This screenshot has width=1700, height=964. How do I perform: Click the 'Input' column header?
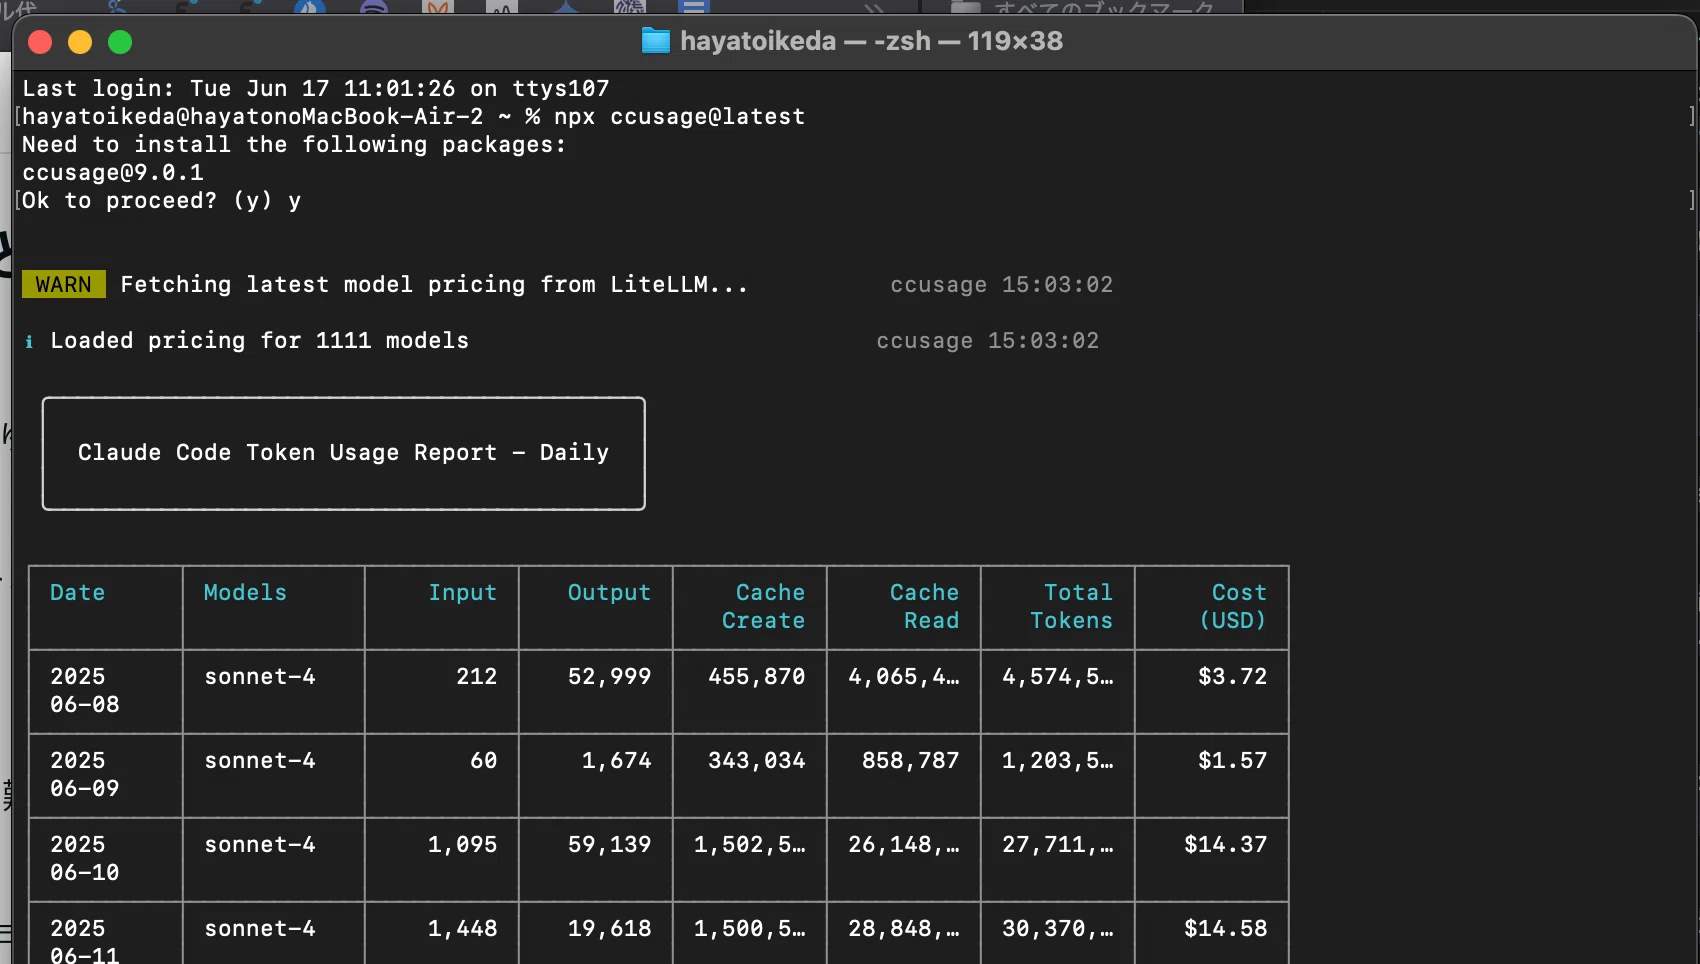click(463, 593)
